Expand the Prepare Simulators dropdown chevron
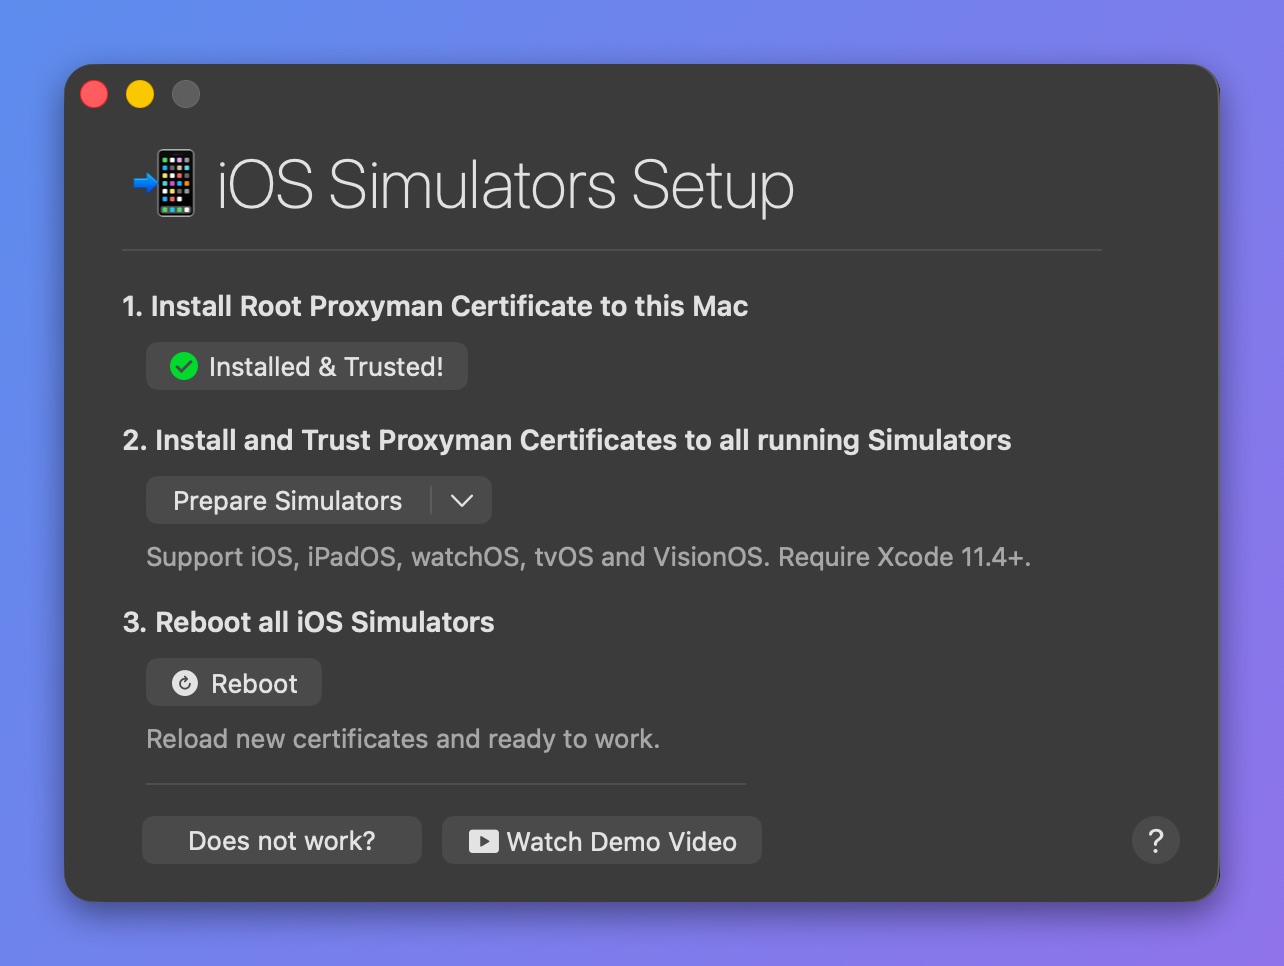Viewport: 1284px width, 966px height. (x=462, y=500)
